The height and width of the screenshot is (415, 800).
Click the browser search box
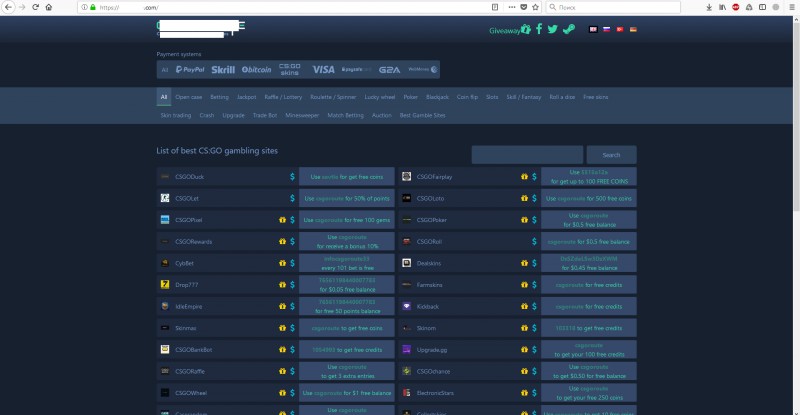tap(613, 7)
